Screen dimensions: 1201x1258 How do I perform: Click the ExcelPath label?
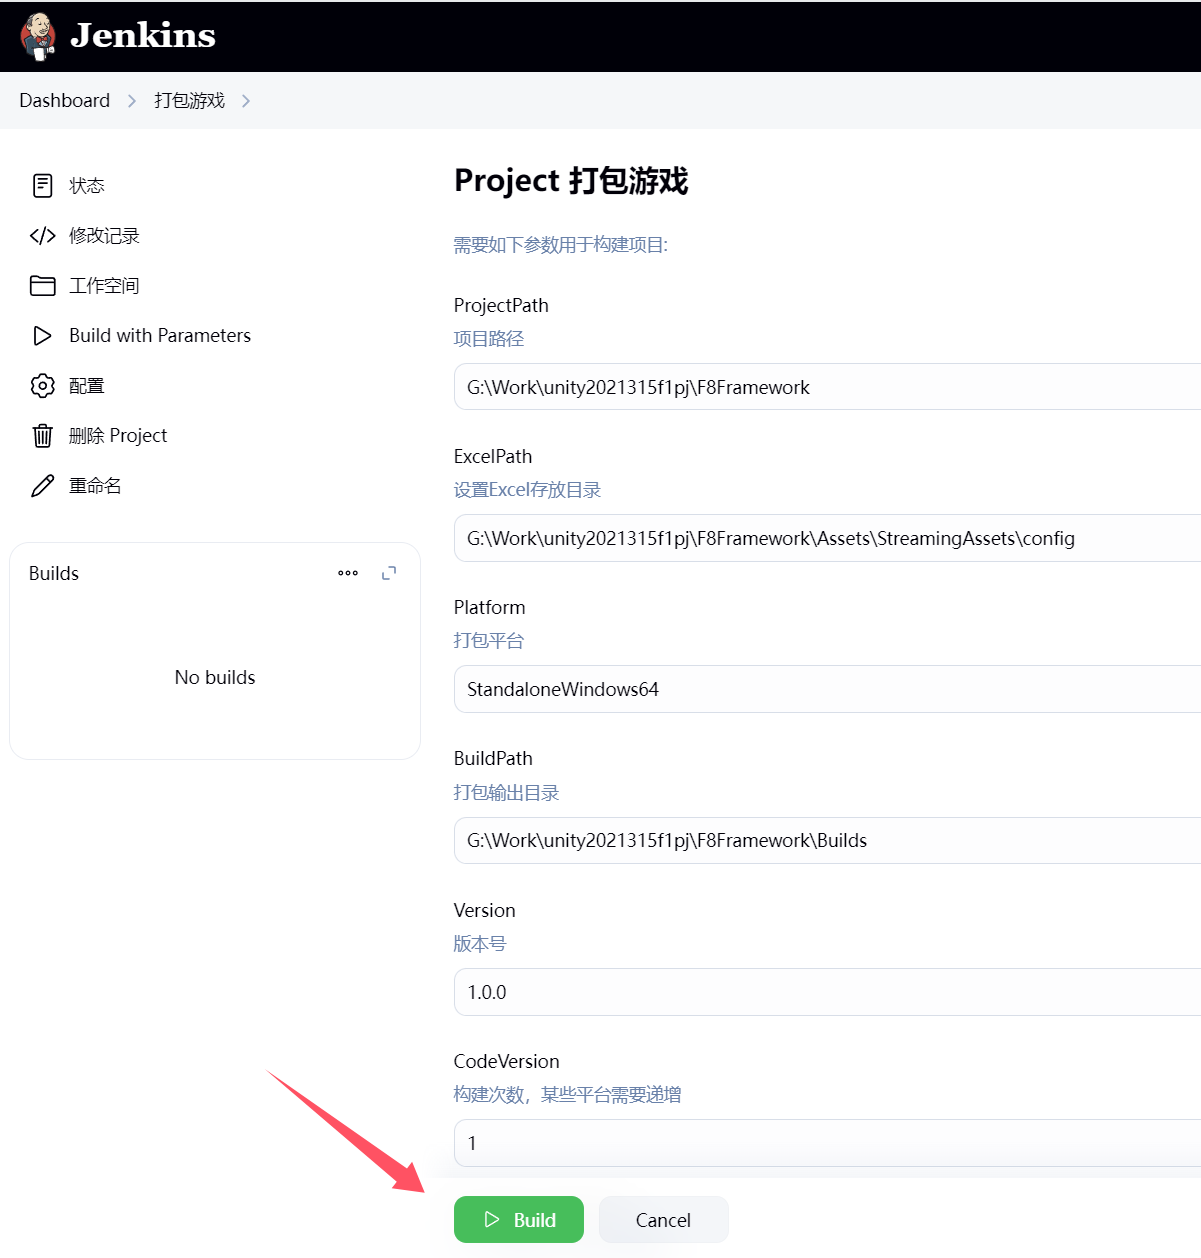493,456
